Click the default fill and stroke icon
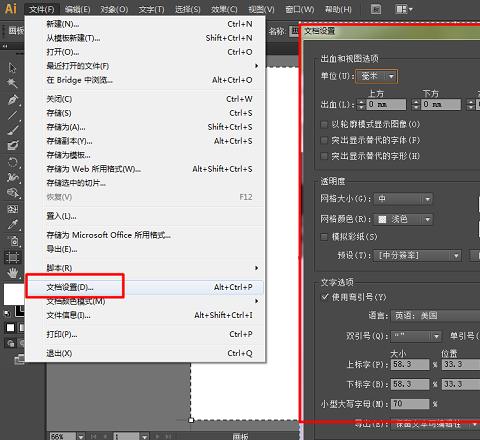The height and width of the screenshot is (440, 480). pos(7,313)
